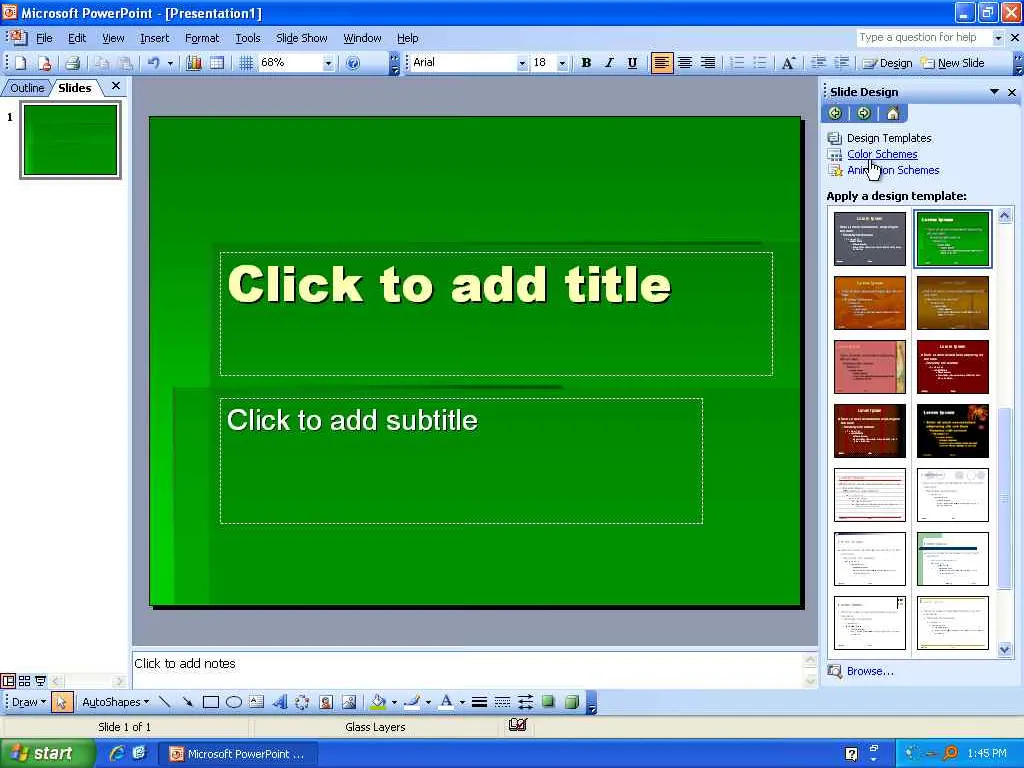
Task: Open the Slide Show menu
Action: [301, 38]
